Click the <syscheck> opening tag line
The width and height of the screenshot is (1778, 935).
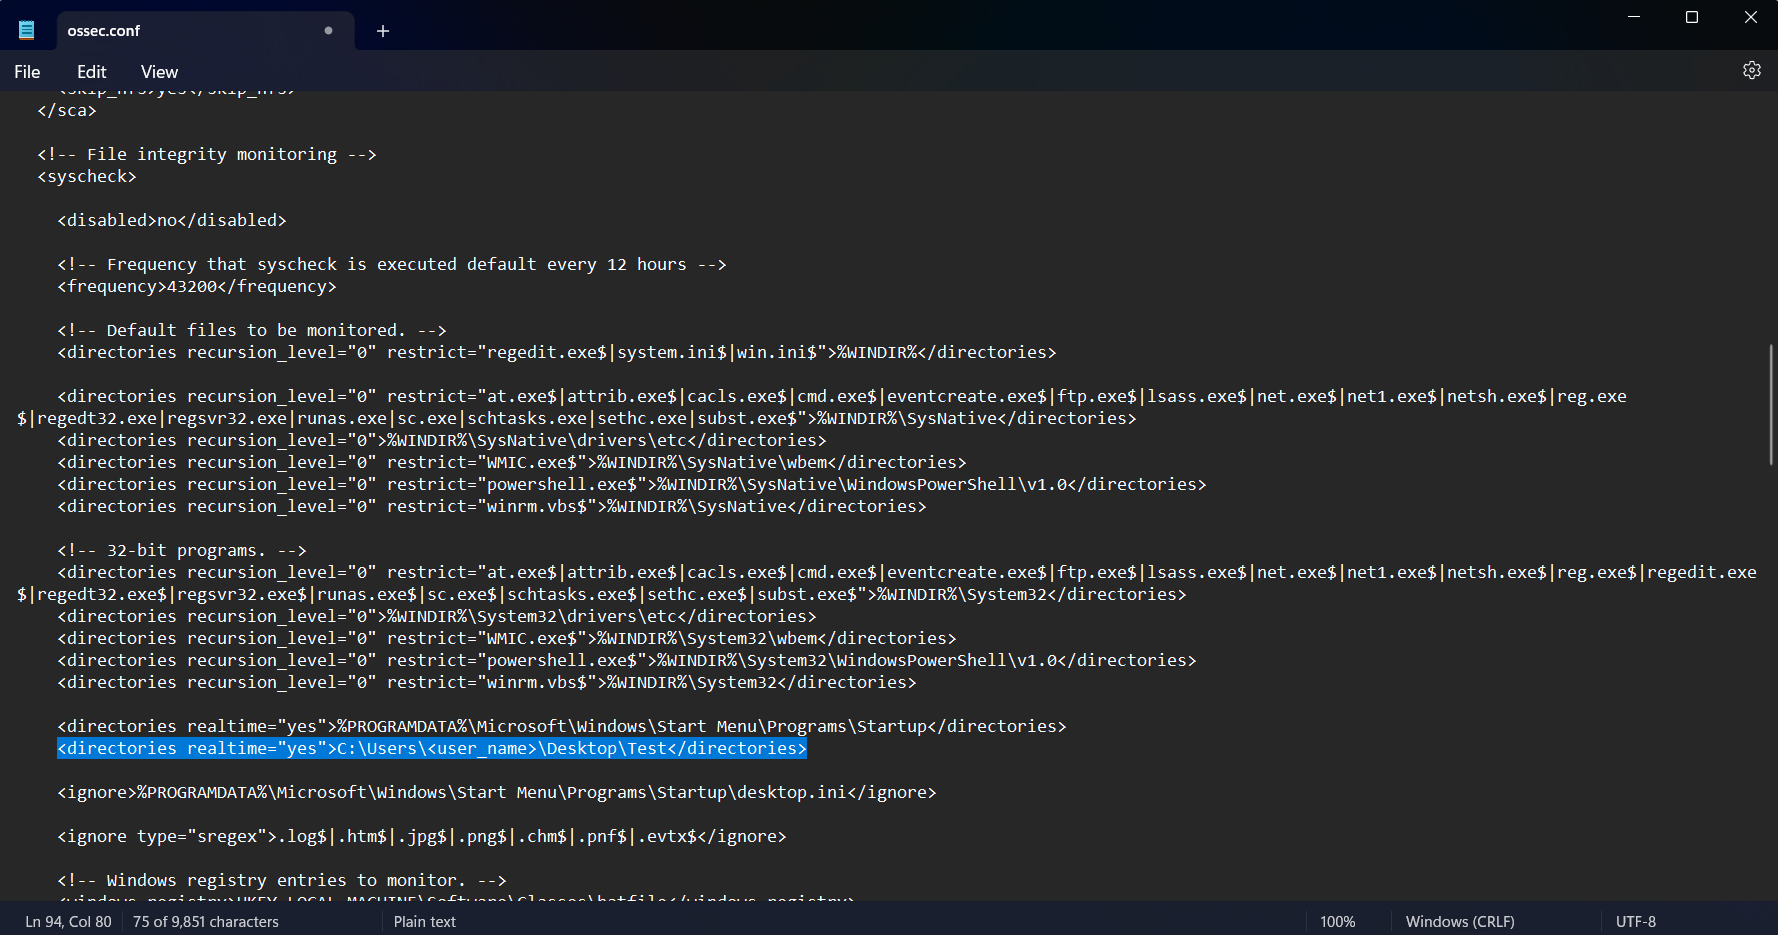click(x=87, y=176)
